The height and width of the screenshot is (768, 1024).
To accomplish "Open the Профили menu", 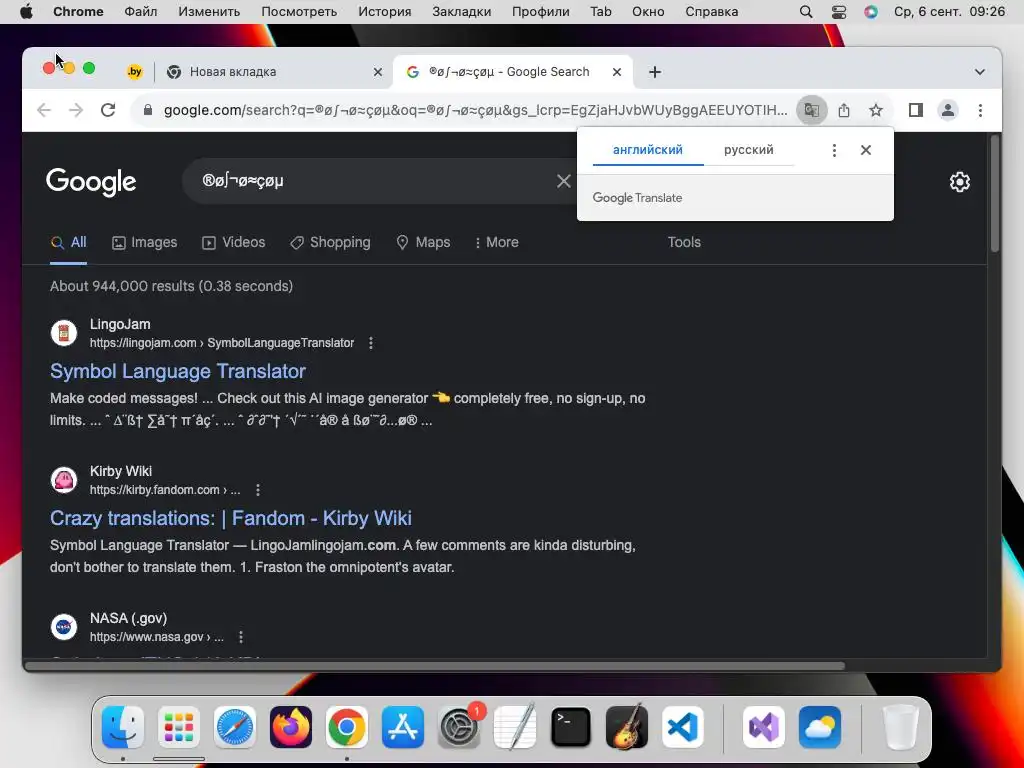I will (x=540, y=12).
